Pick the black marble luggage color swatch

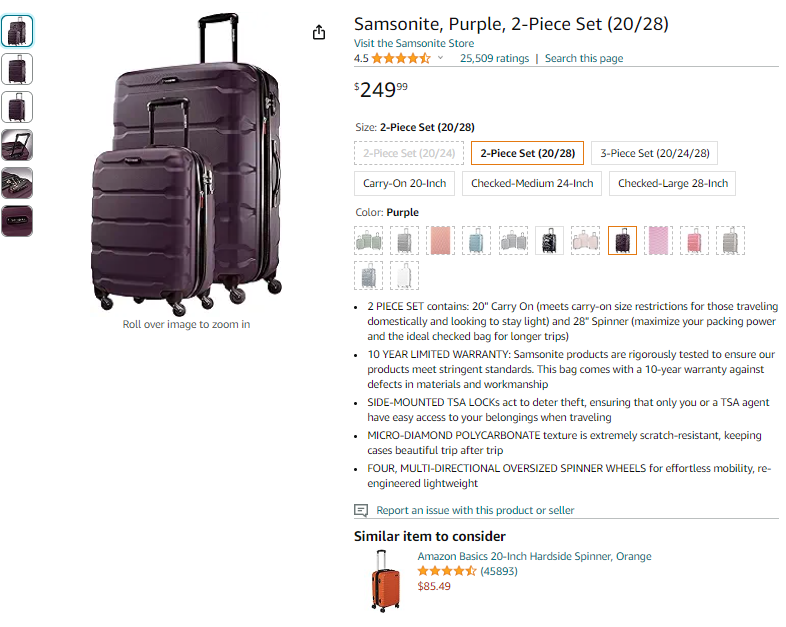click(x=549, y=241)
